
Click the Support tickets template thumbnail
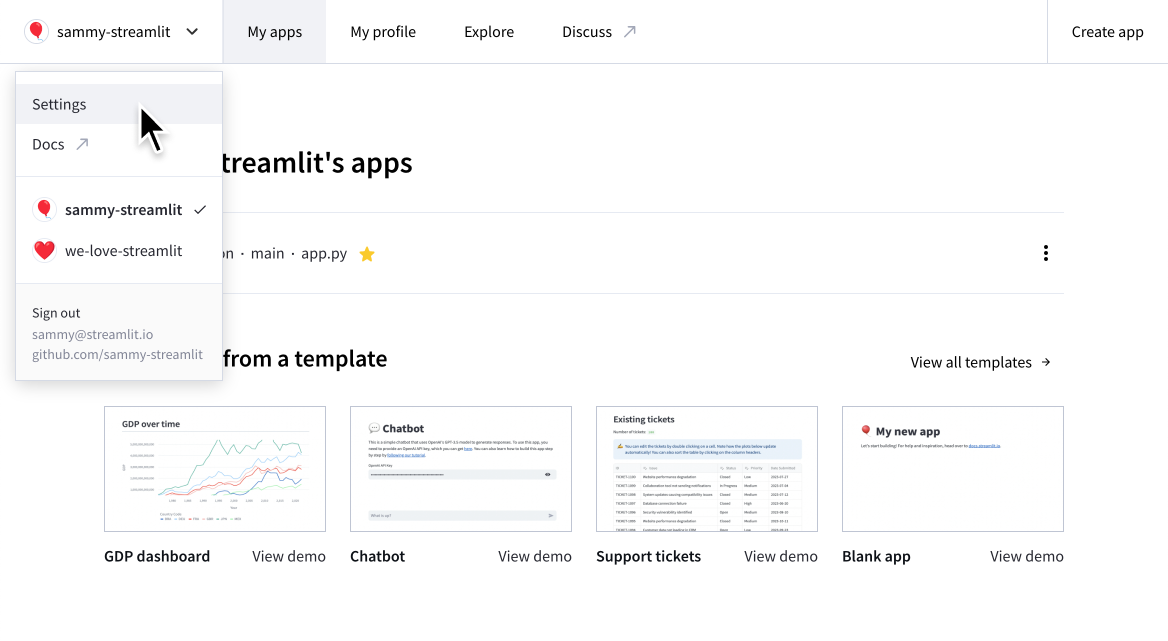(707, 469)
